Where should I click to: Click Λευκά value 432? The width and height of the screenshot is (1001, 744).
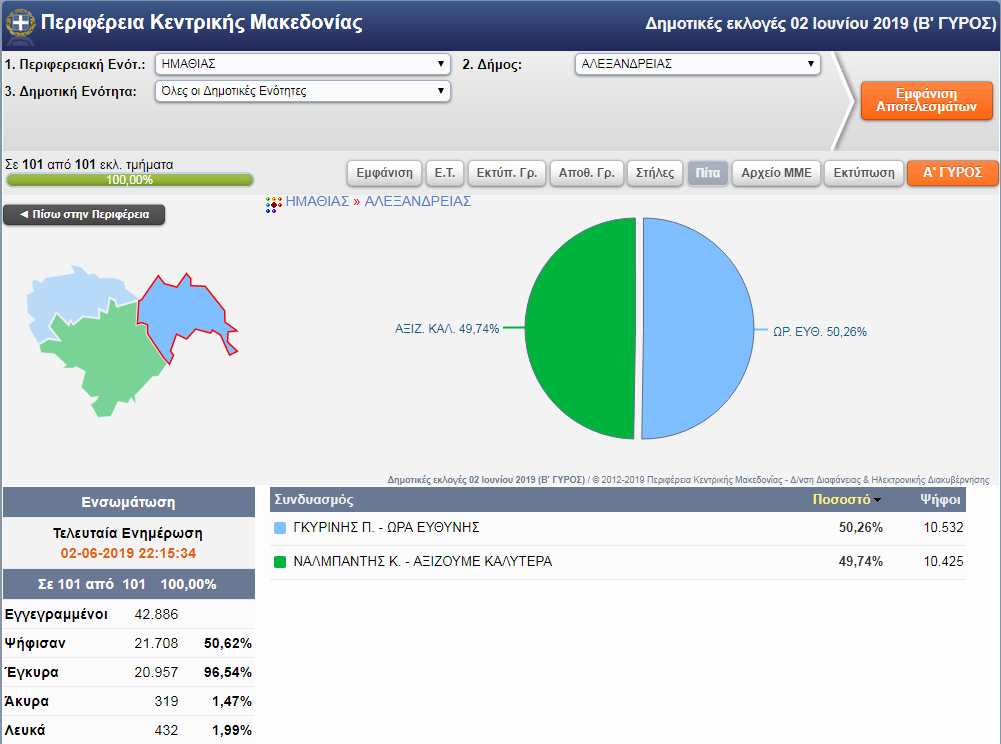click(167, 731)
